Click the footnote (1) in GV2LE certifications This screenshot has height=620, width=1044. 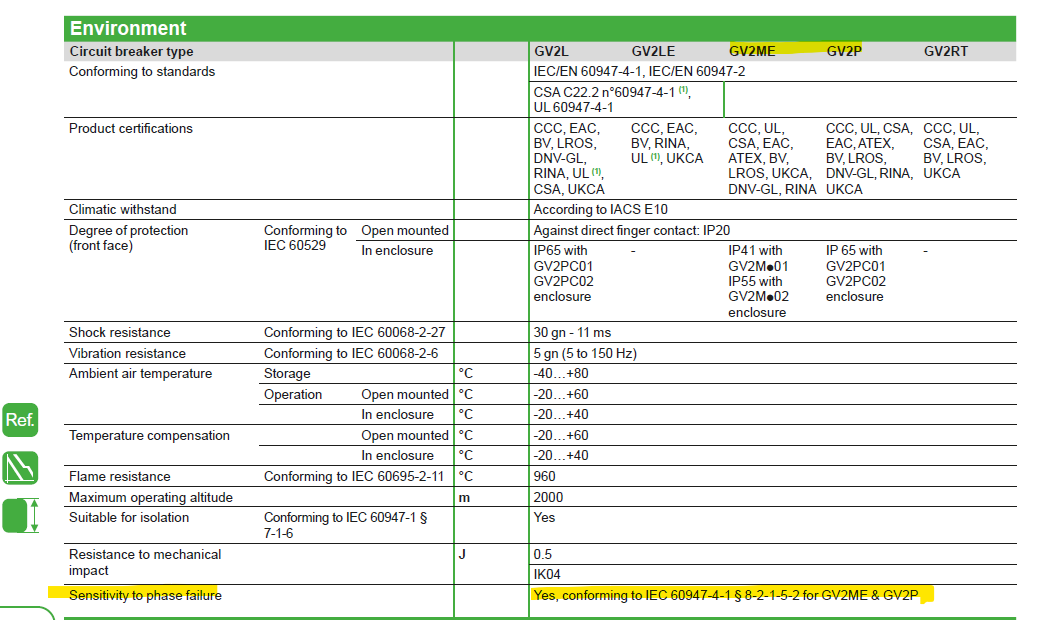(655, 156)
